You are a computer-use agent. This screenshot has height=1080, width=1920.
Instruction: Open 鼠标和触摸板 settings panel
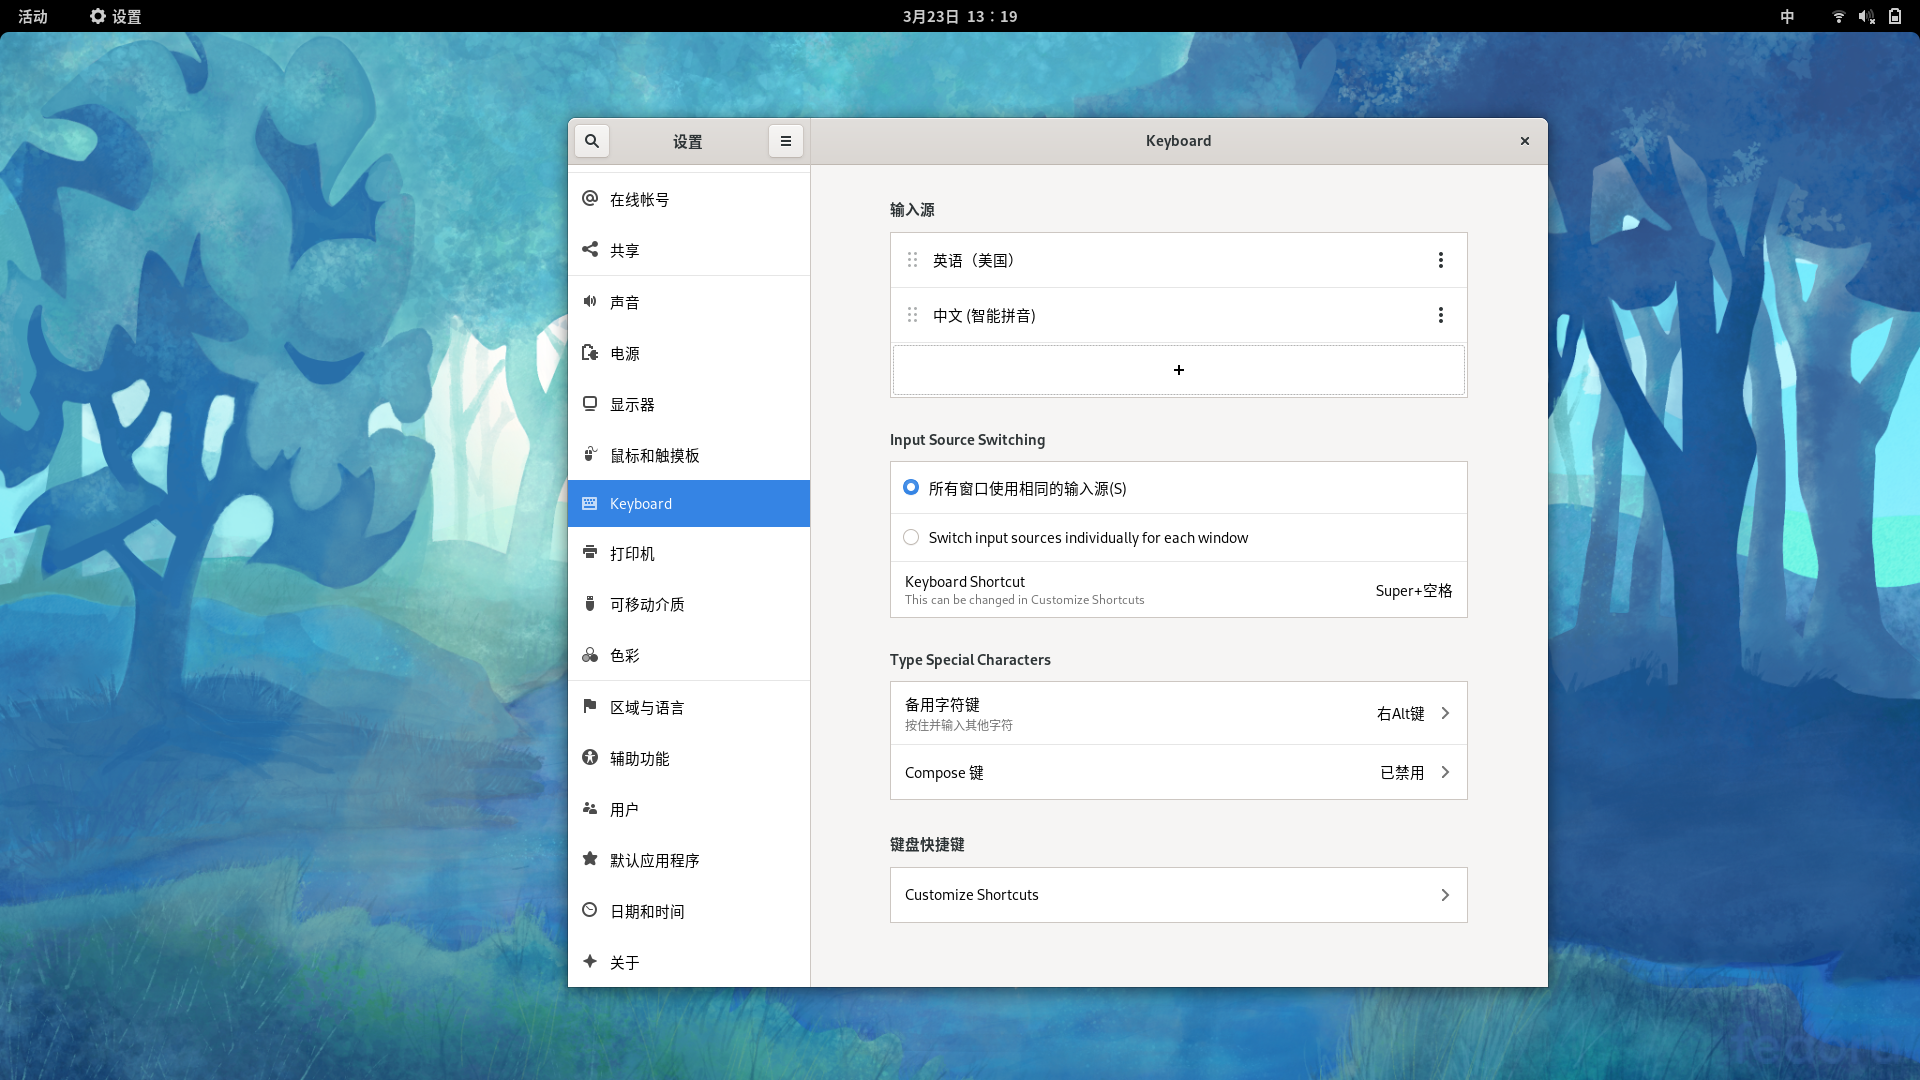[655, 455]
